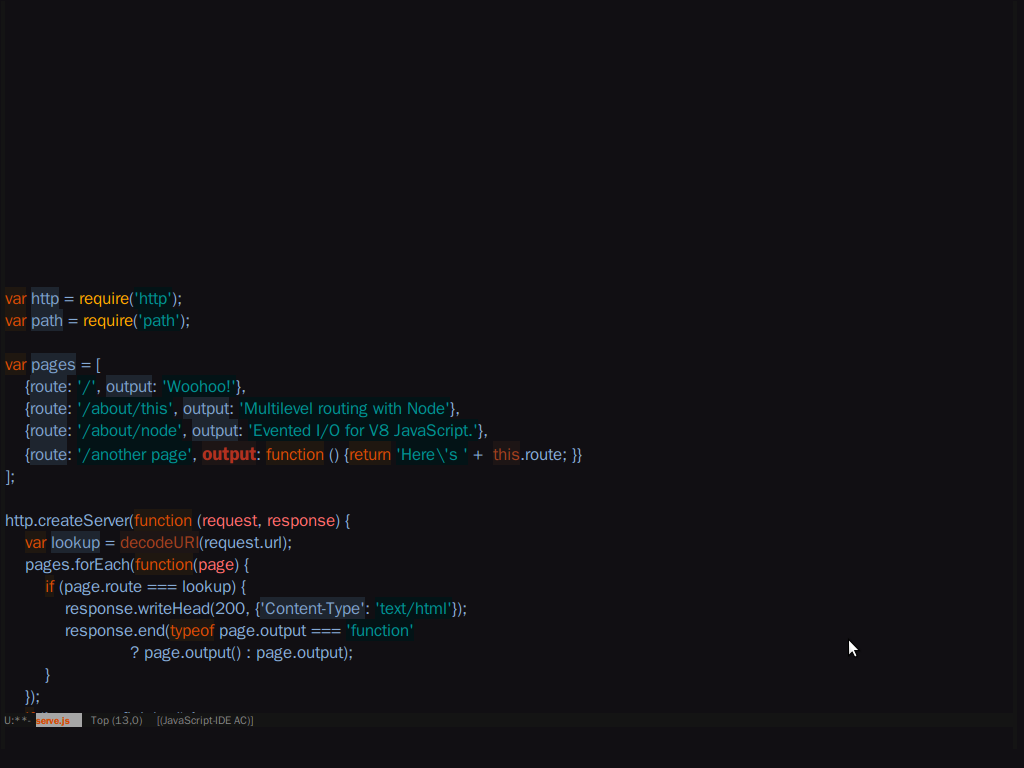Click the '/' route string on the Woohoo line
This screenshot has height=768, width=1024.
[87, 387]
